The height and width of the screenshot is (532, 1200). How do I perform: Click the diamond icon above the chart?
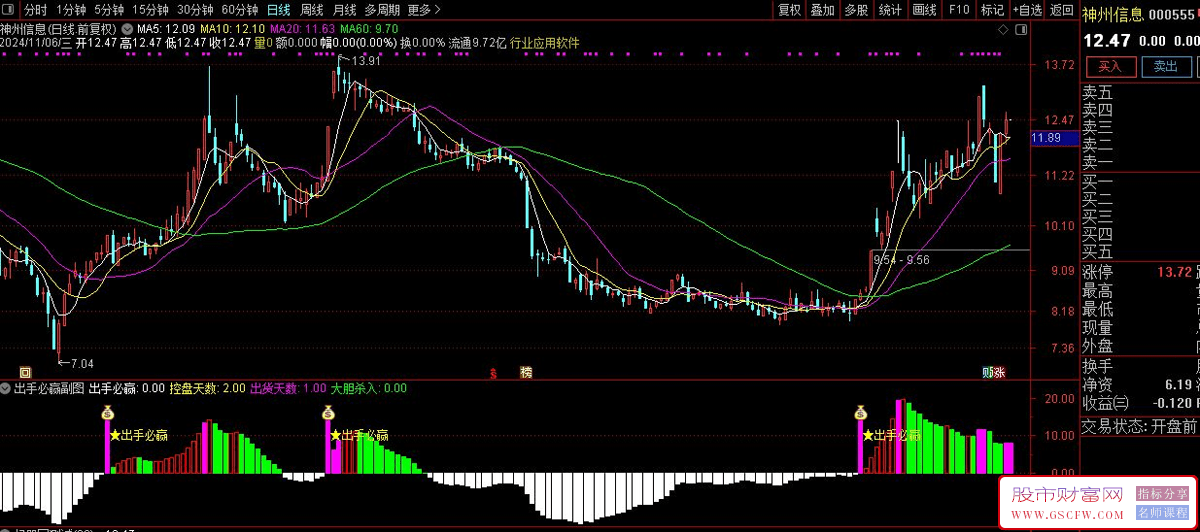click(x=1003, y=29)
